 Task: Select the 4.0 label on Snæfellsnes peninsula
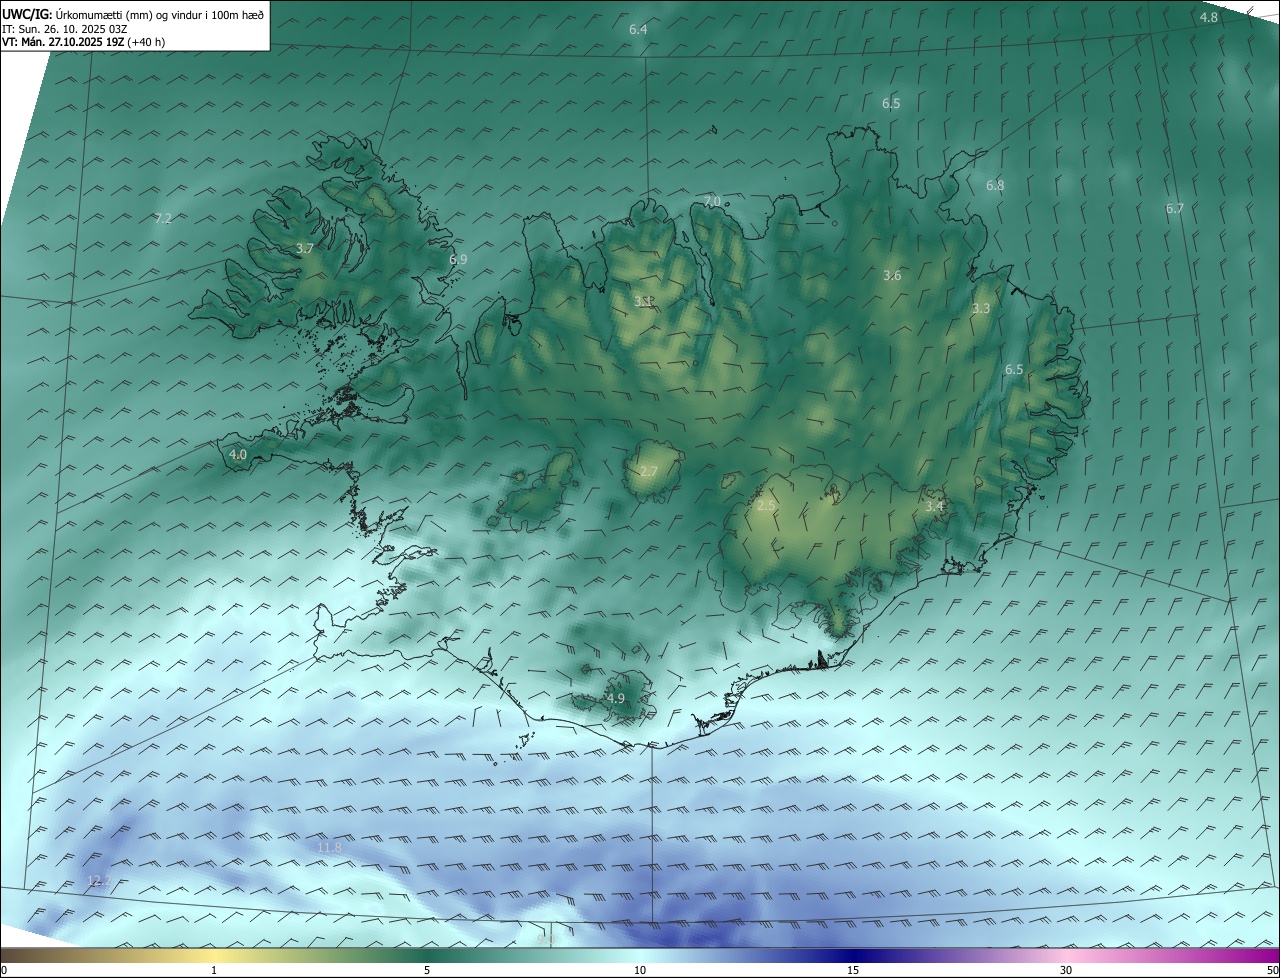tap(238, 455)
